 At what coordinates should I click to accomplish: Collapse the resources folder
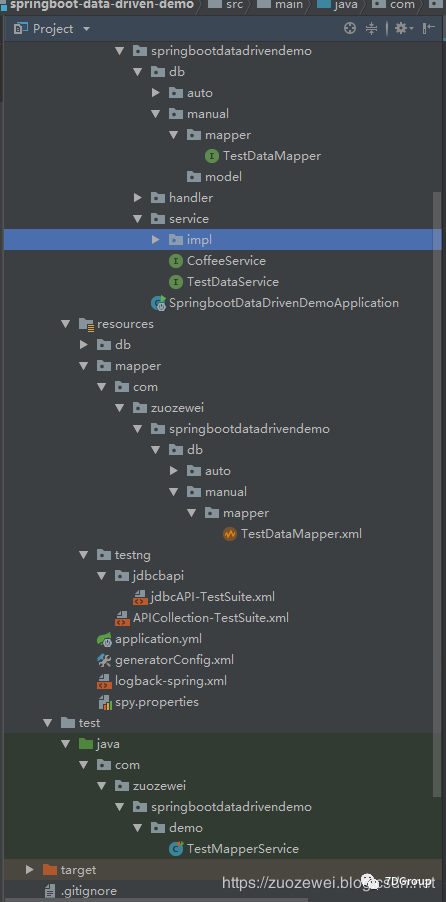(66, 324)
